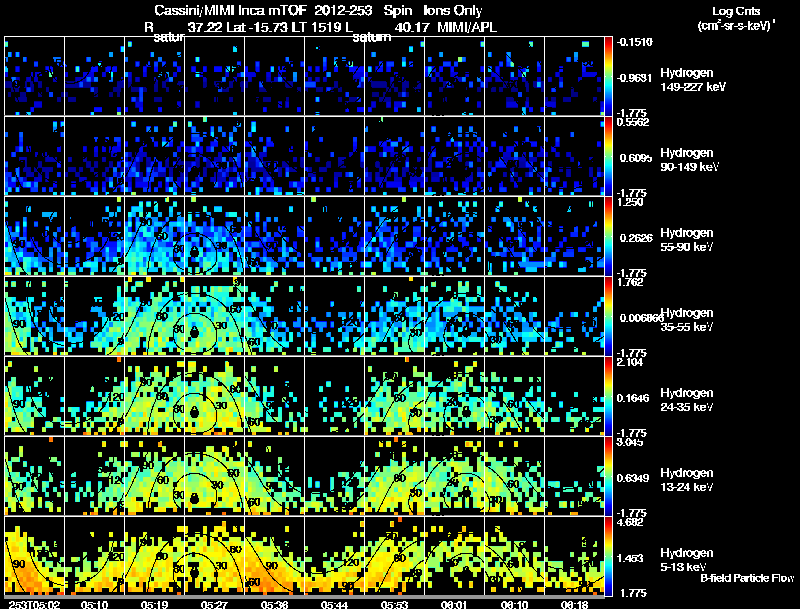
Task: Click the 05:53 time axis label
Action: [x=394, y=604]
